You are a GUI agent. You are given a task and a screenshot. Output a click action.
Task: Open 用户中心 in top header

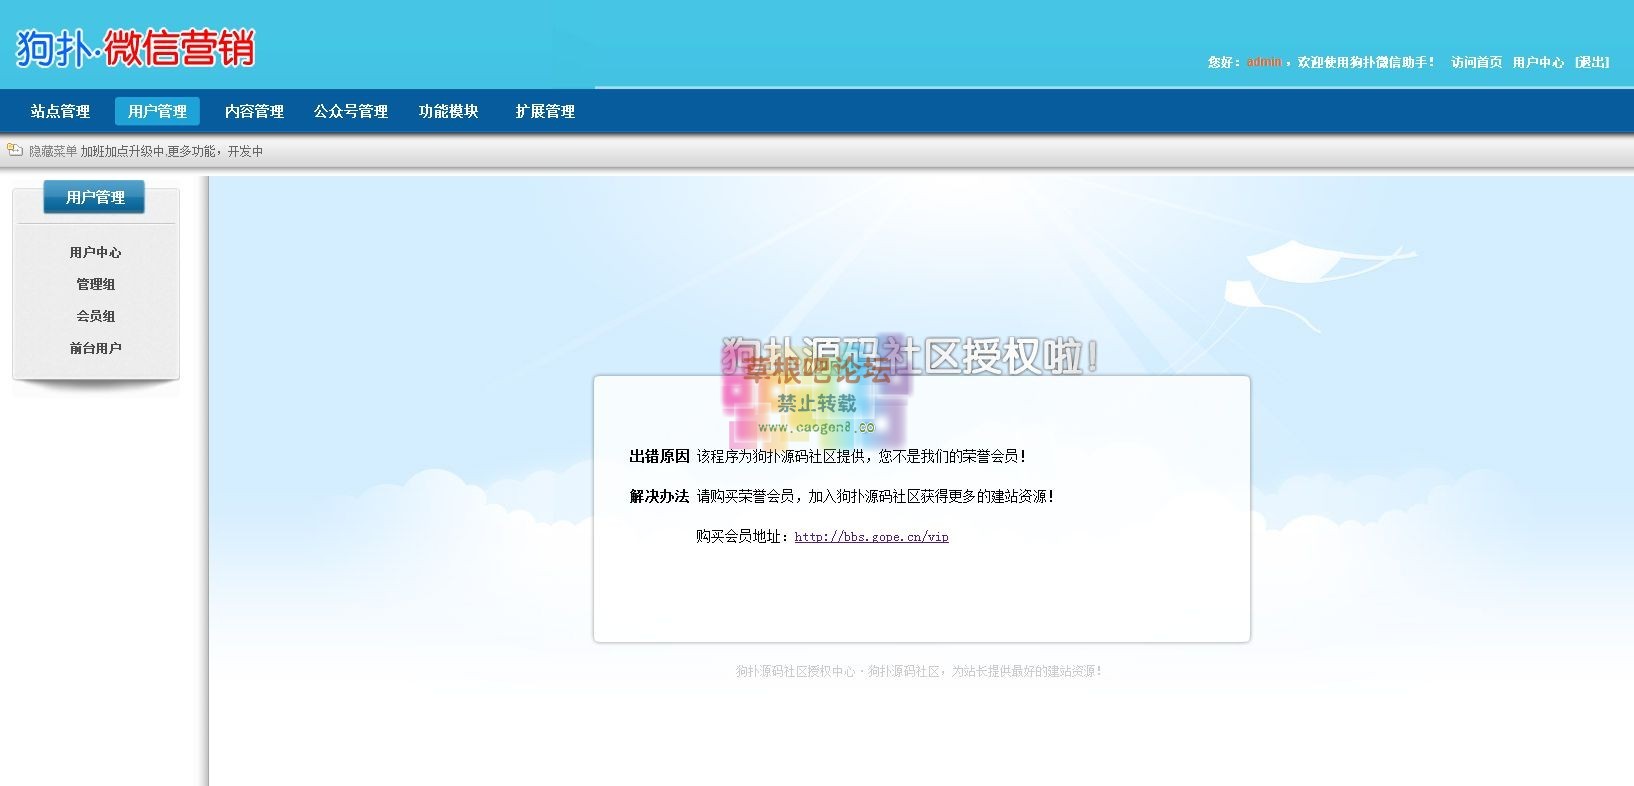point(1538,62)
